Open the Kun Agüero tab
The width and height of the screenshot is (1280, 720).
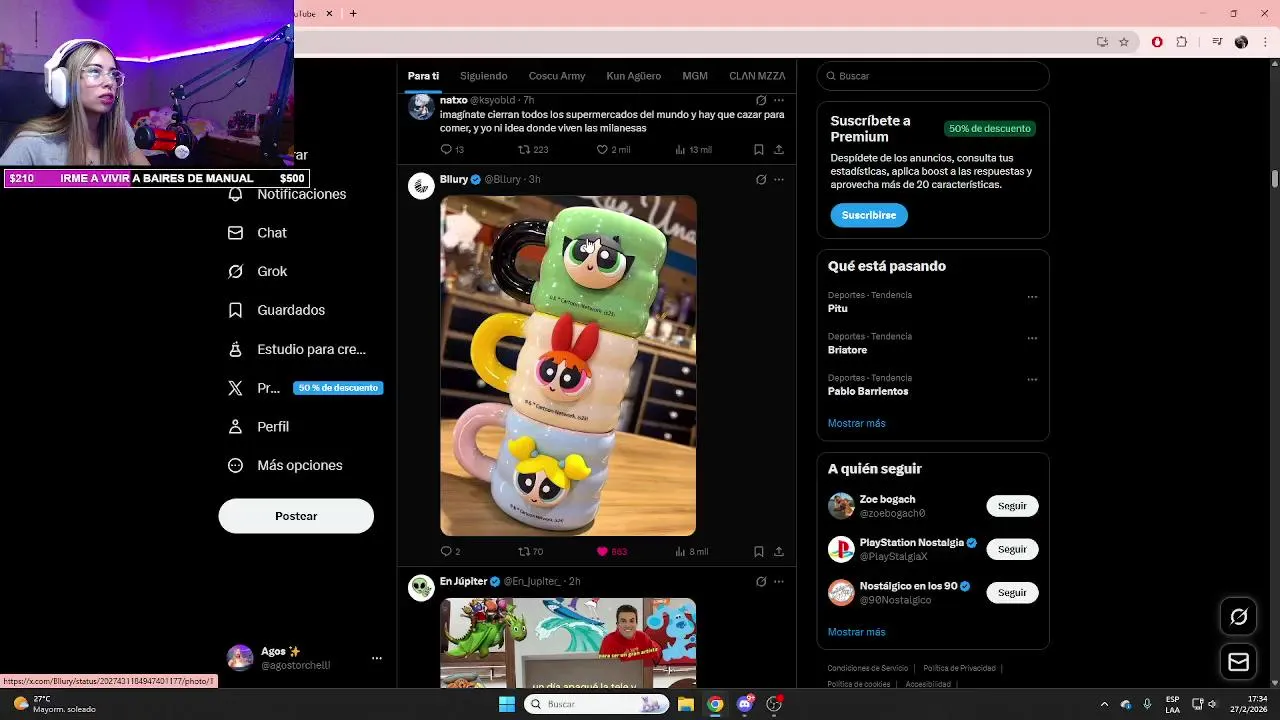(634, 76)
